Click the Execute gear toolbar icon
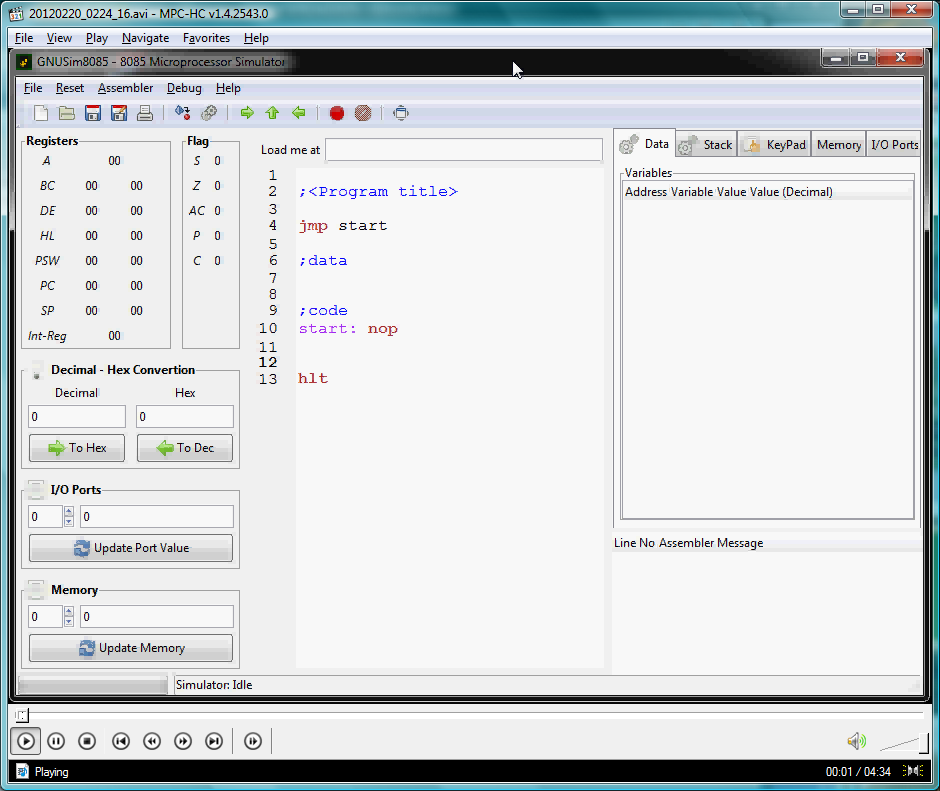Viewport: 940px width, 791px height. click(x=209, y=113)
